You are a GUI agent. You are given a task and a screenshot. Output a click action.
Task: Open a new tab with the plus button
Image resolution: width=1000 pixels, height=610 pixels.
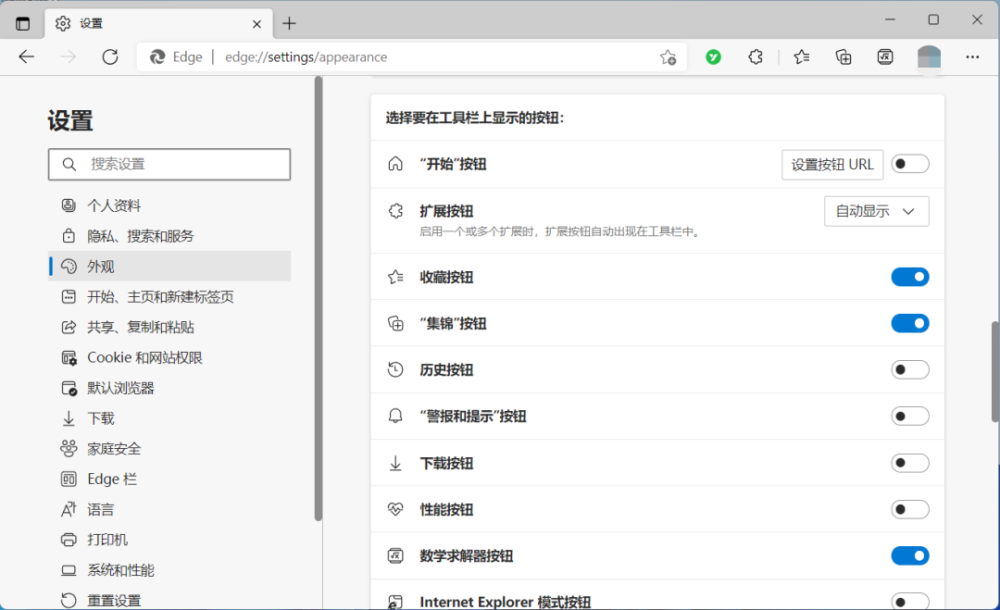[289, 24]
